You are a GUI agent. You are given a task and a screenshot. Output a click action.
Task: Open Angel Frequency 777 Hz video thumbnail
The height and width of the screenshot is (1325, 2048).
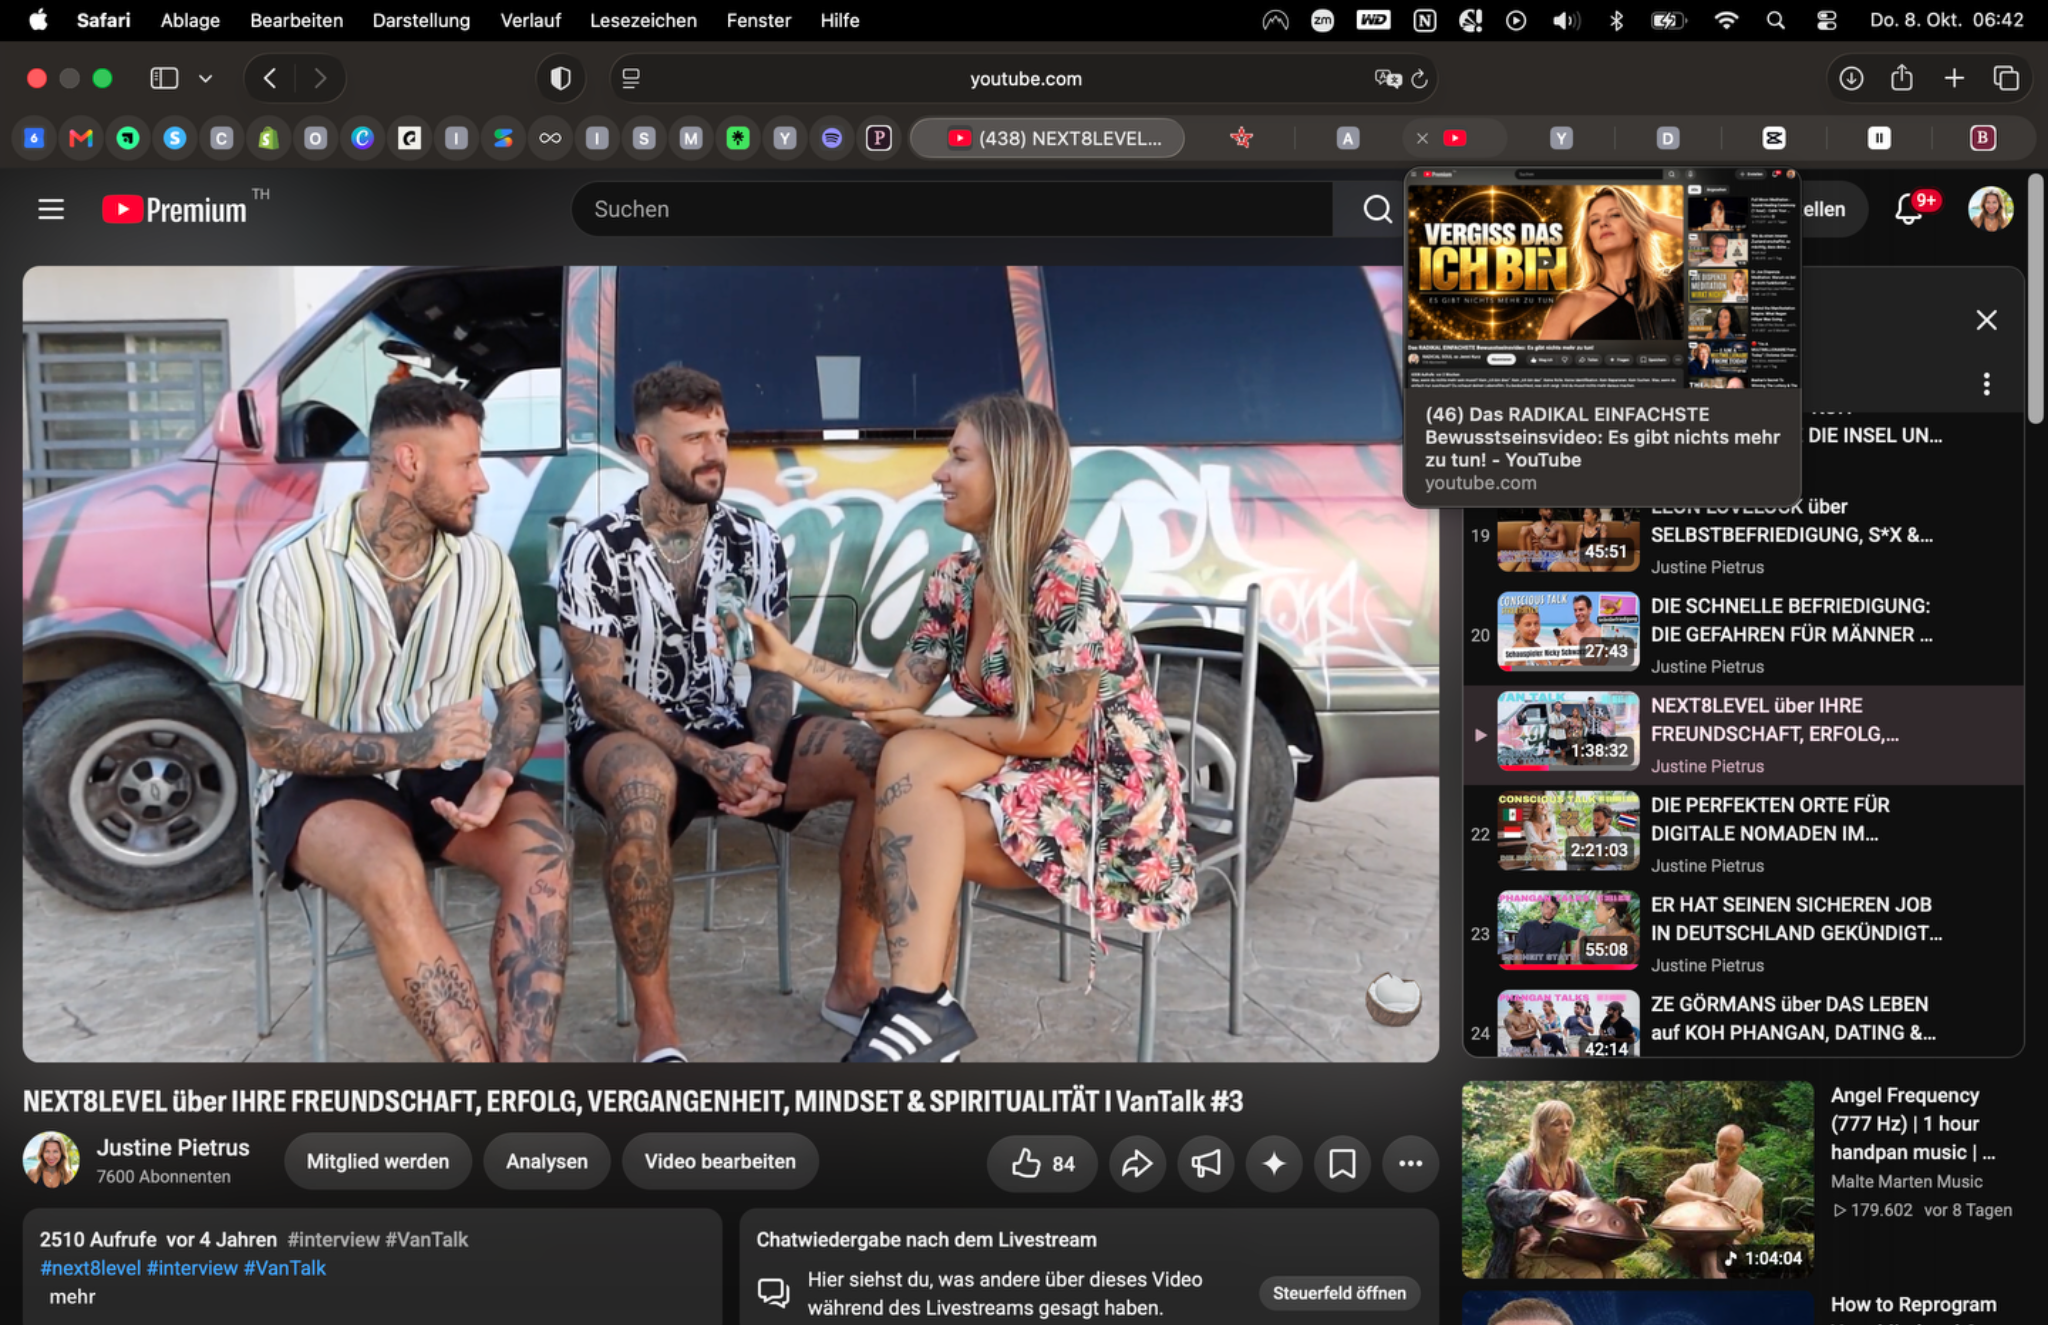(1637, 1179)
